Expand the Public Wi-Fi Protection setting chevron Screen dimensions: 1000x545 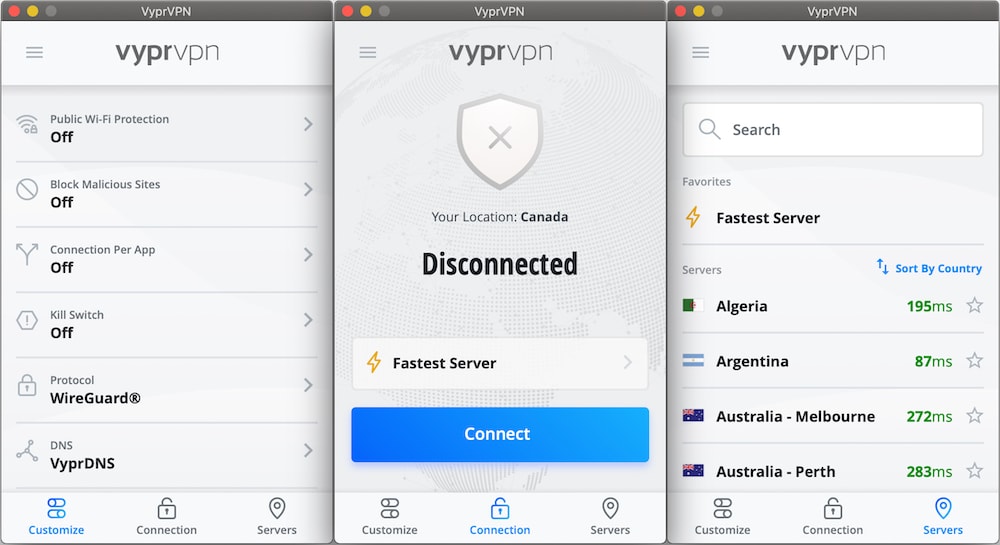(x=308, y=124)
